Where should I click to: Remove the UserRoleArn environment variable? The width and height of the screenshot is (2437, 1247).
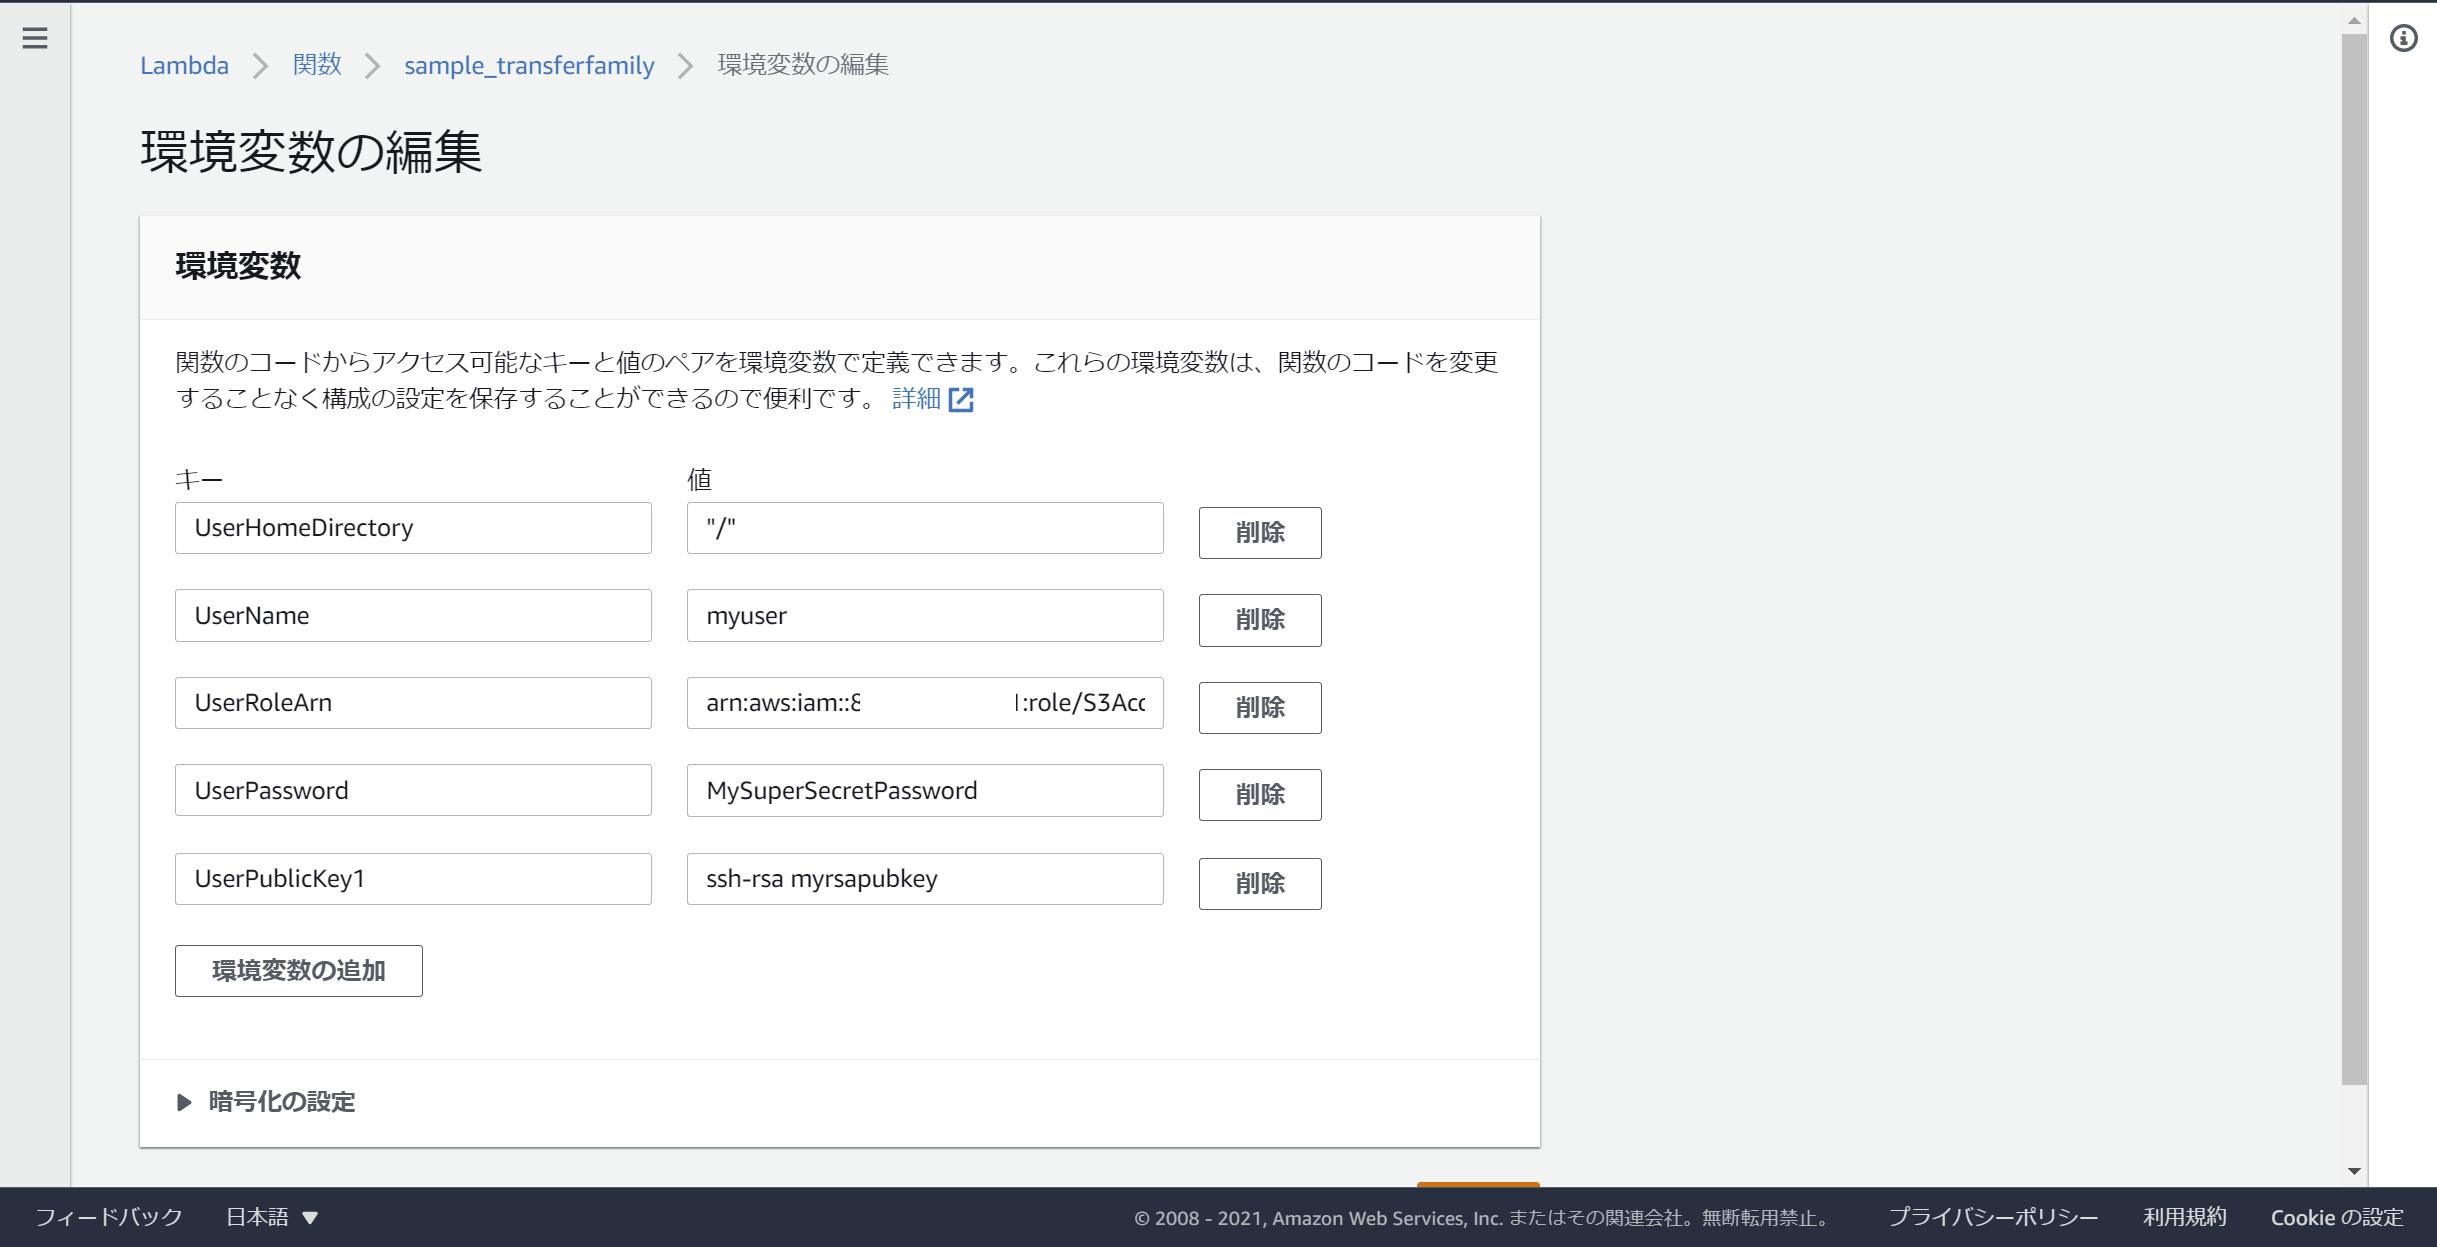(x=1259, y=708)
